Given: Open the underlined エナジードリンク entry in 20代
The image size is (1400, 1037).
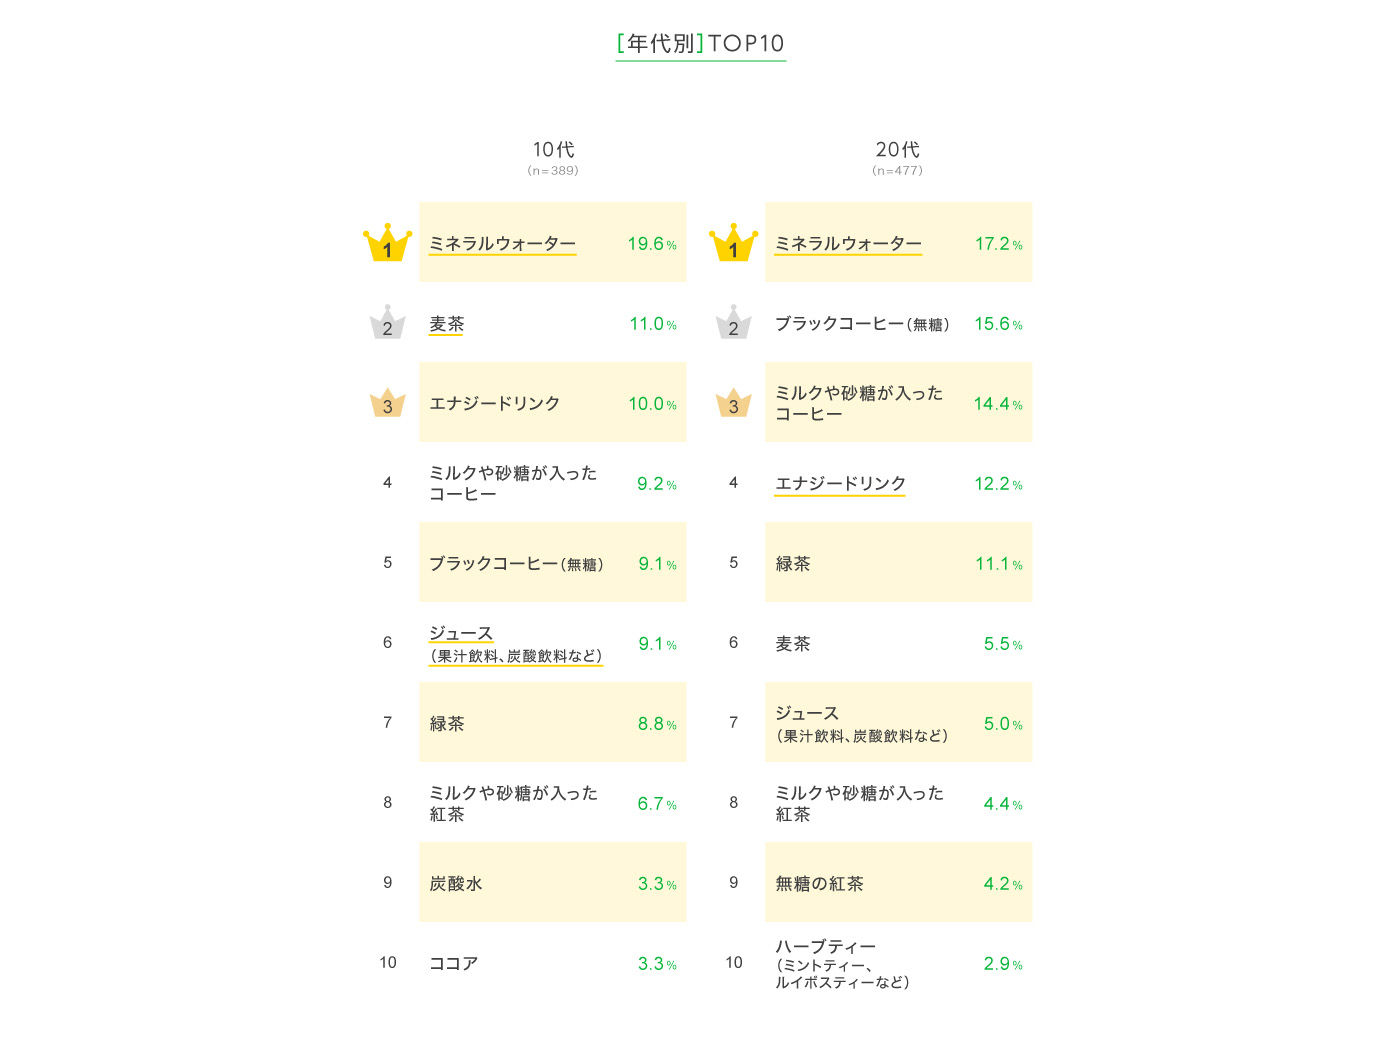Looking at the screenshot, I should point(840,484).
